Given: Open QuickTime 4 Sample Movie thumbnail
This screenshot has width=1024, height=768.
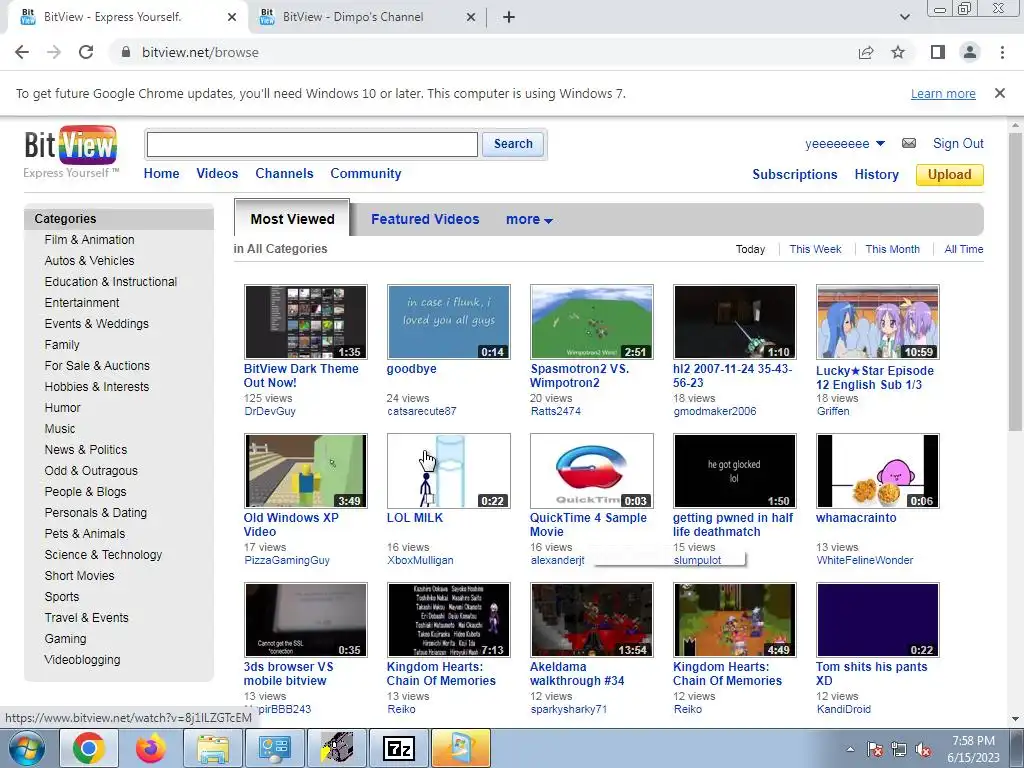Looking at the screenshot, I should [592, 471].
